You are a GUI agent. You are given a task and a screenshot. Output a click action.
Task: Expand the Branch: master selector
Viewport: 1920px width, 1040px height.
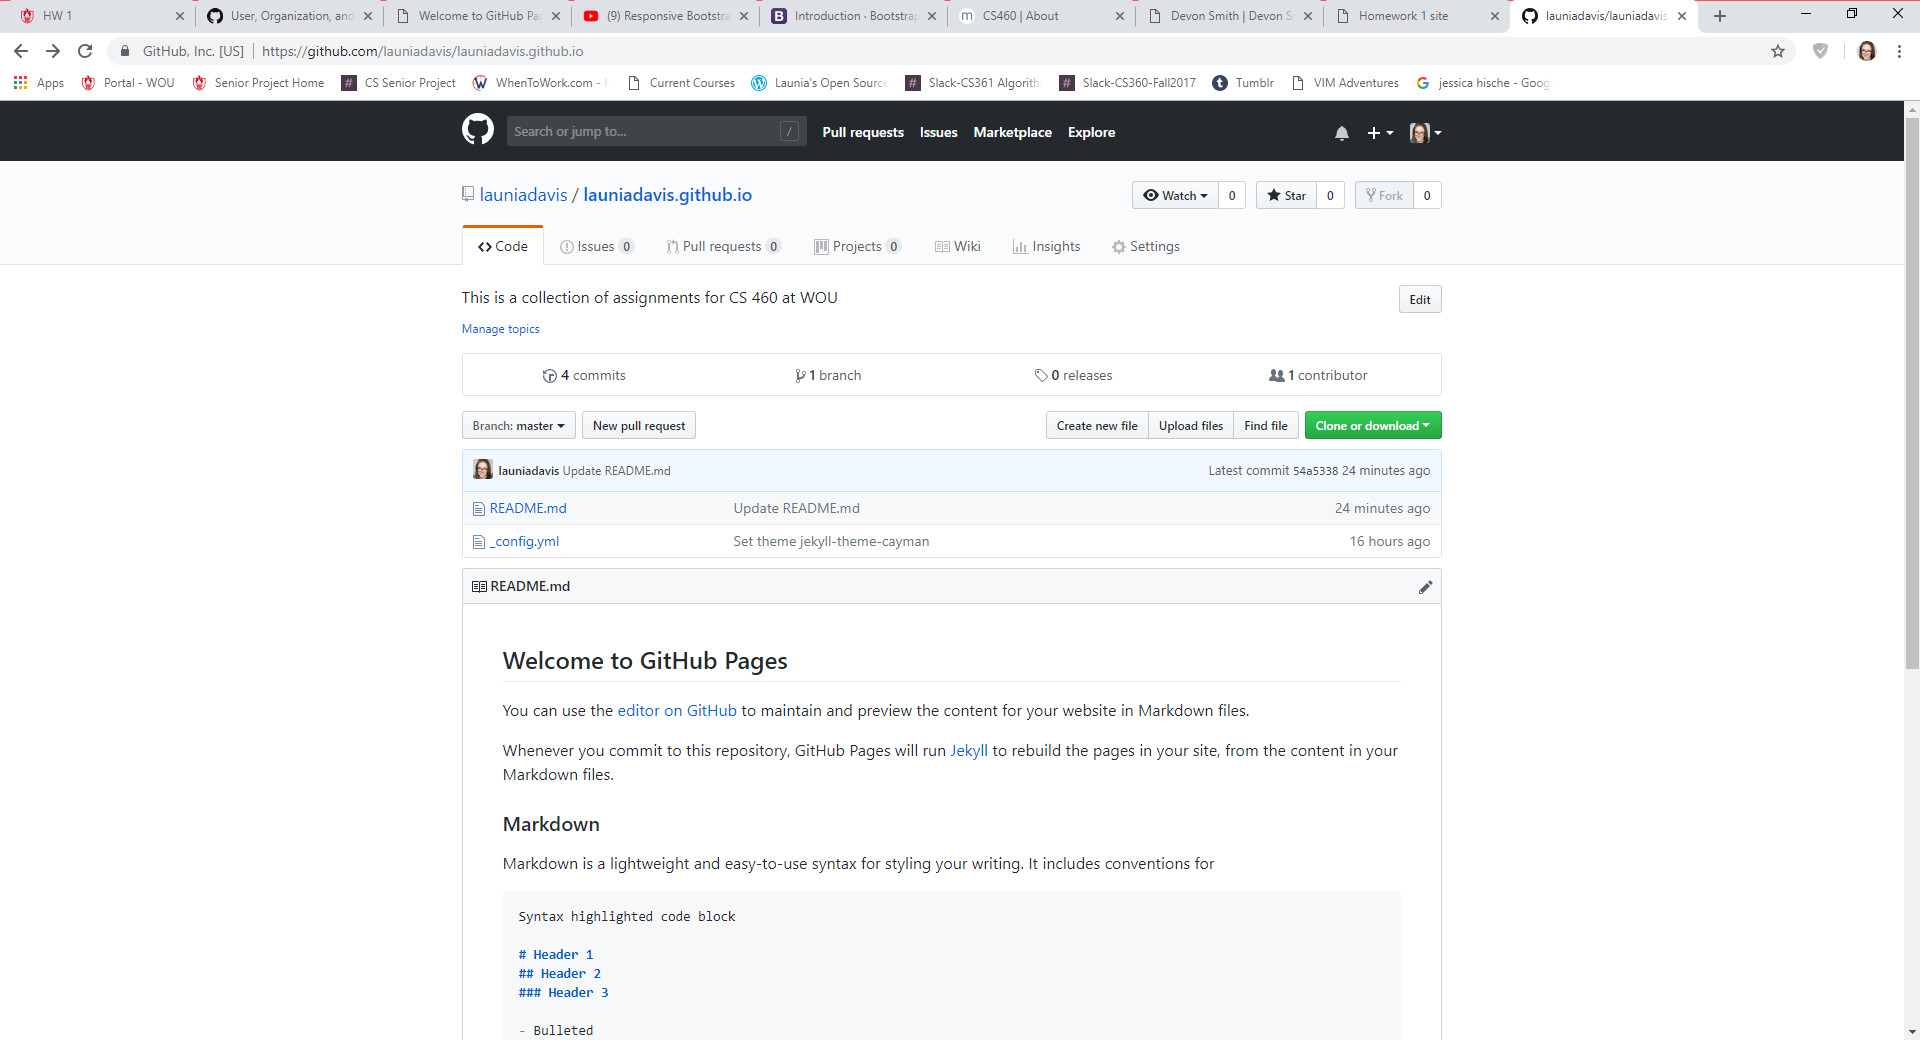[x=518, y=426]
